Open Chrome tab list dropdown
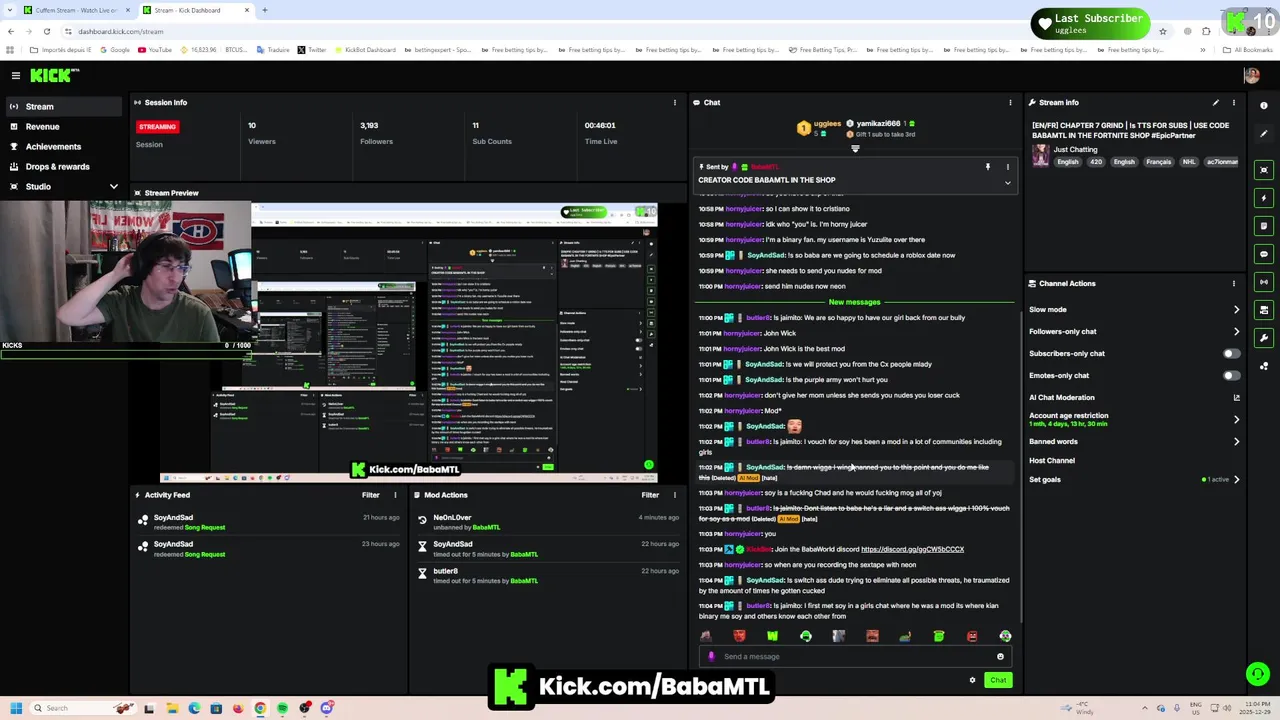The height and width of the screenshot is (720, 1280). pyautogui.click(x=10, y=10)
